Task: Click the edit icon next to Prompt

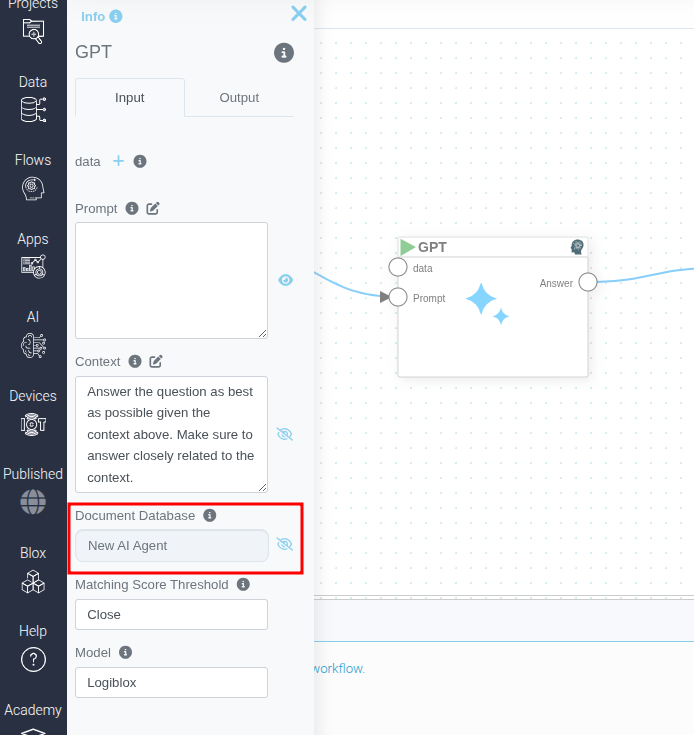Action: pyautogui.click(x=153, y=209)
